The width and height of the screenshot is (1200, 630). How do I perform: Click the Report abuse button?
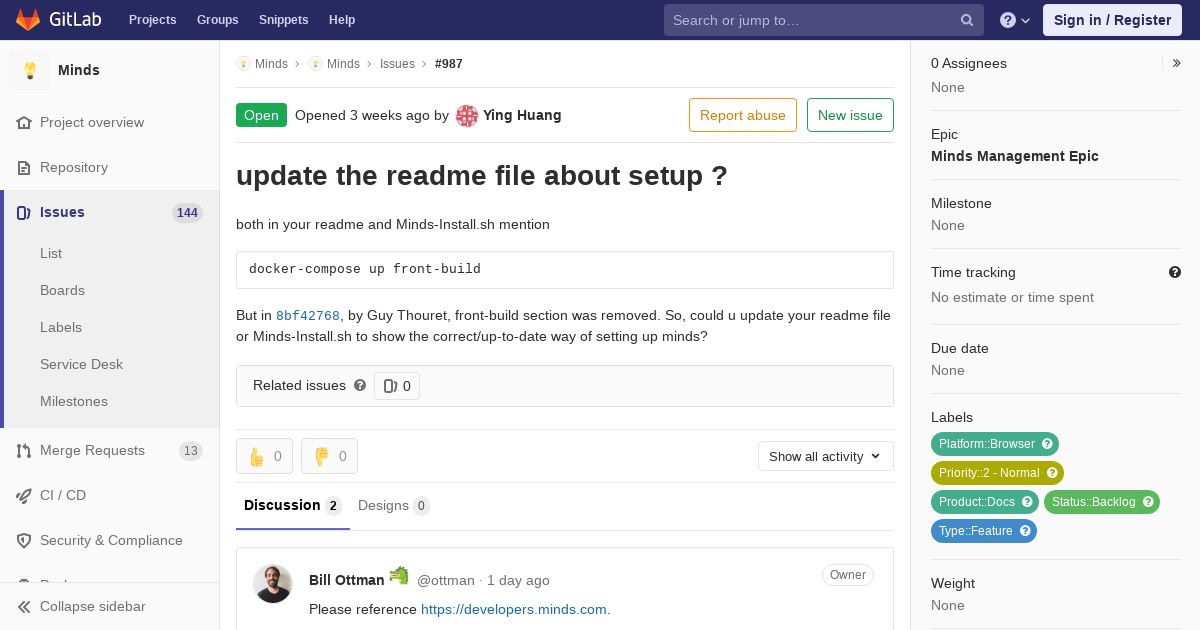pyautogui.click(x=743, y=115)
